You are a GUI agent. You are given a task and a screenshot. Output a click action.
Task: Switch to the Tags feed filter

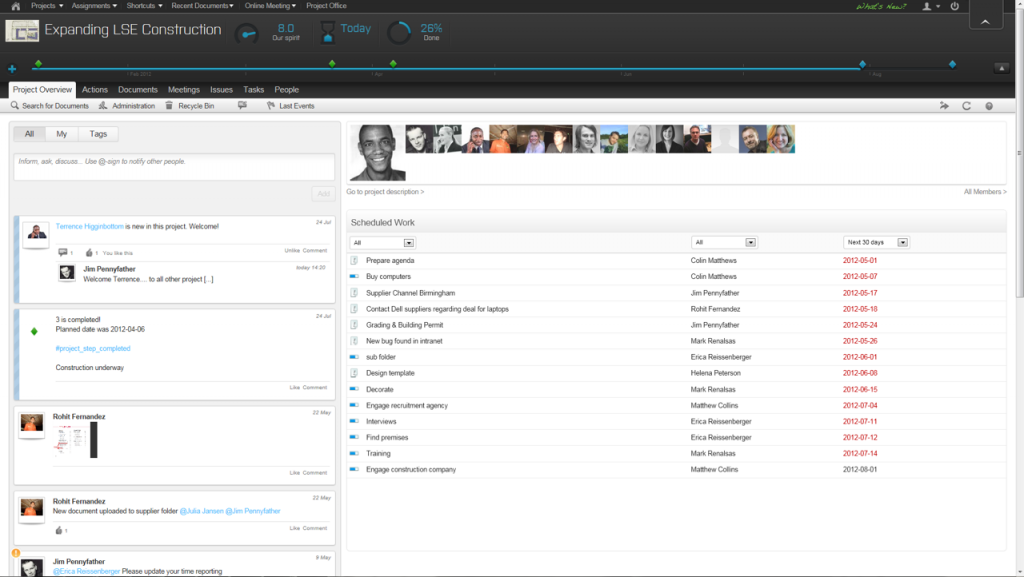pyautogui.click(x=97, y=133)
